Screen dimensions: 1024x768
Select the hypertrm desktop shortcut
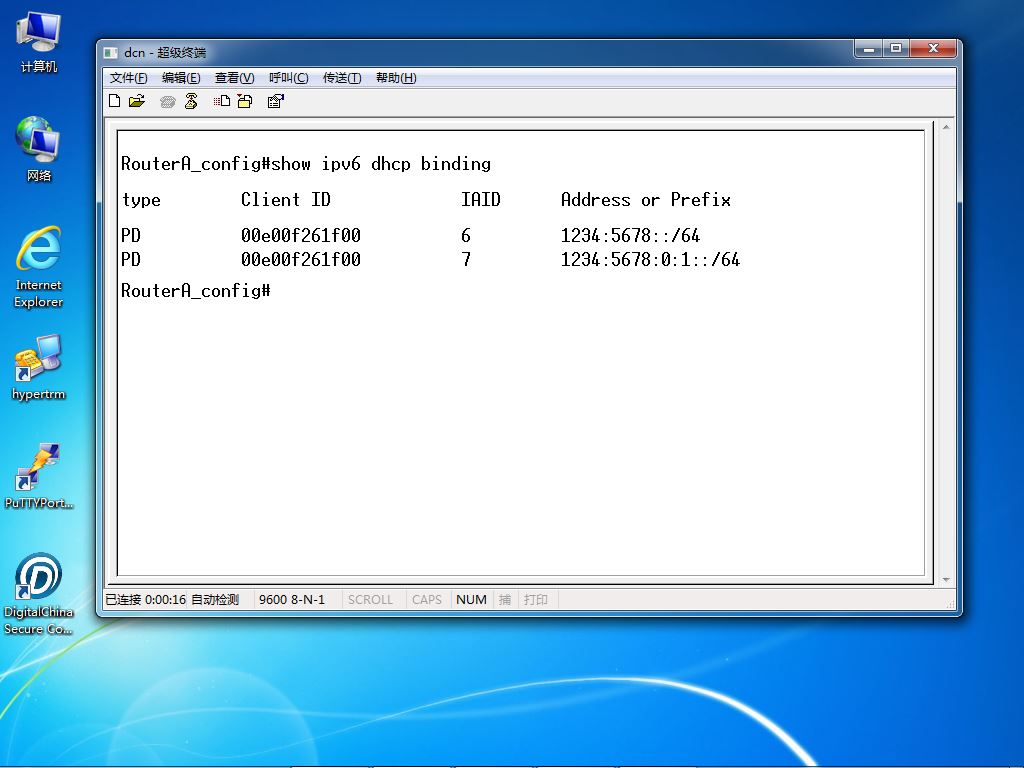pos(39,368)
